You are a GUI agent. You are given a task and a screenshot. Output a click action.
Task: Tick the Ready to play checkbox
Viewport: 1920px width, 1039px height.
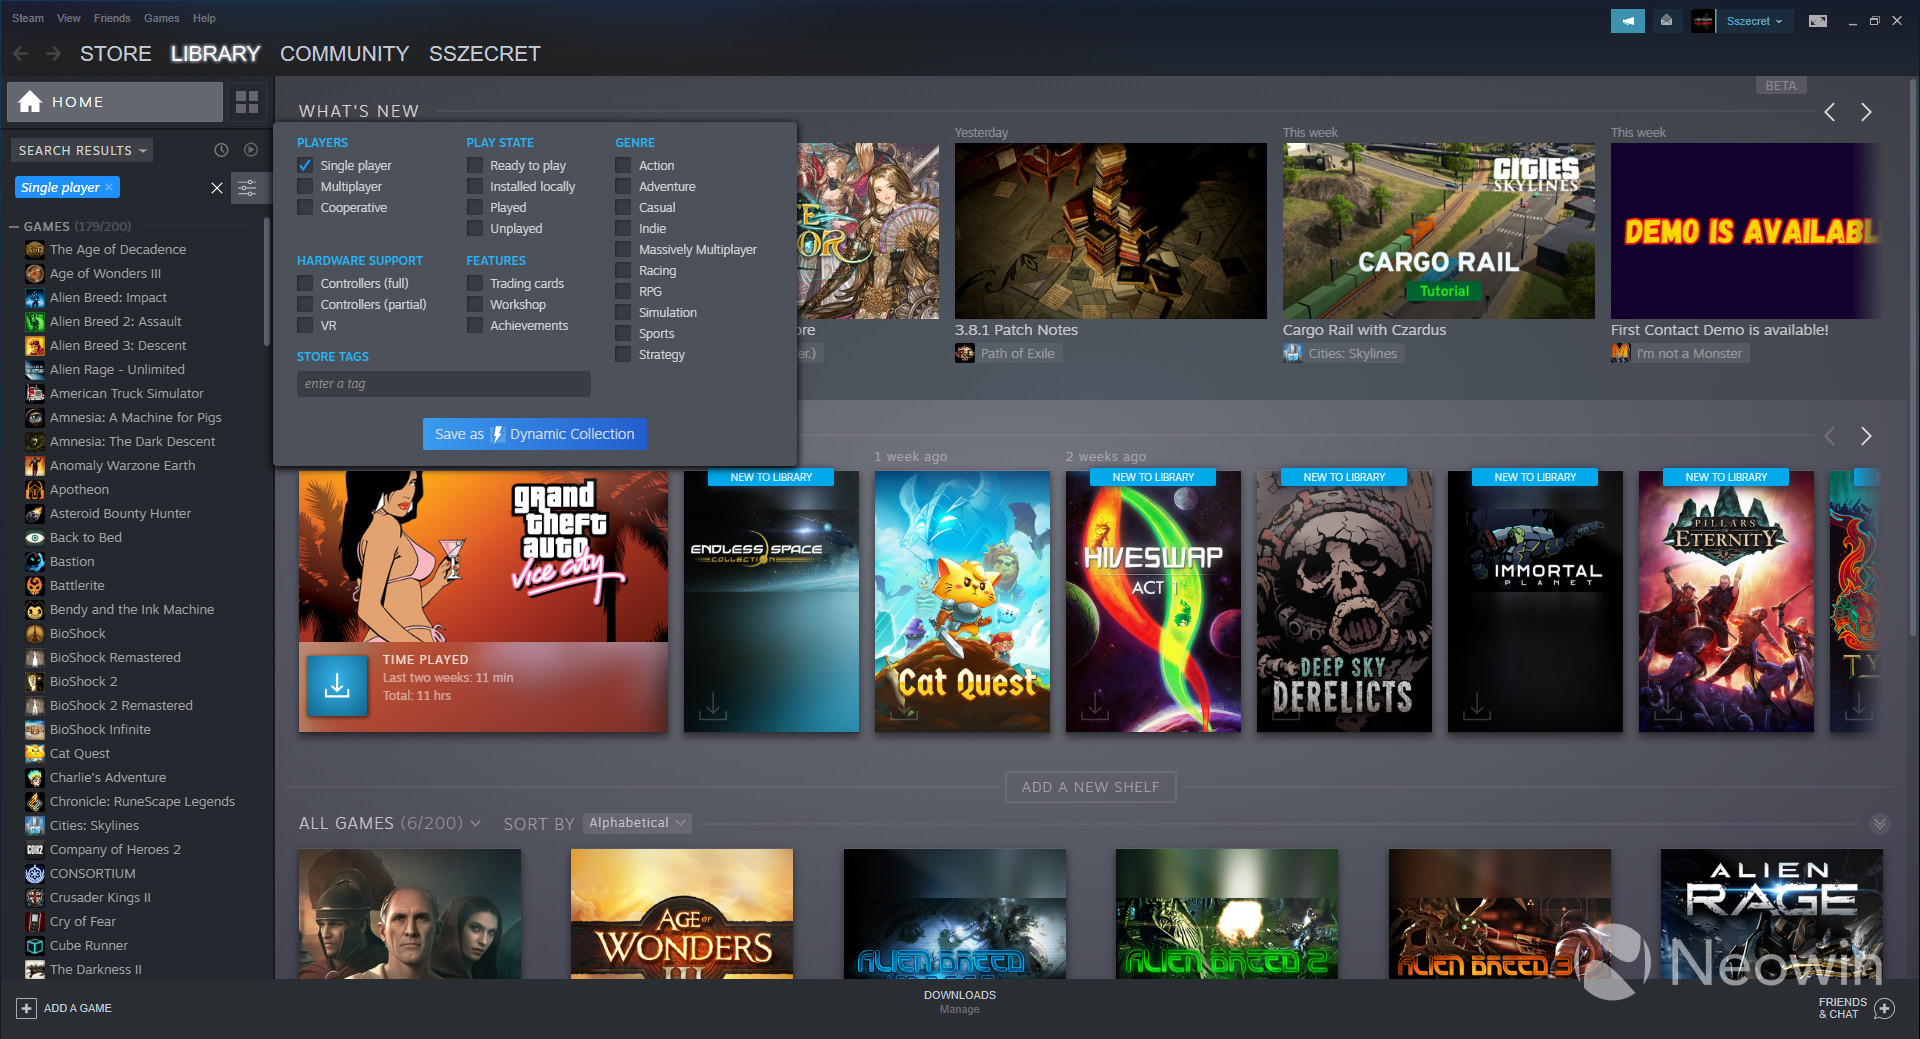(475, 165)
